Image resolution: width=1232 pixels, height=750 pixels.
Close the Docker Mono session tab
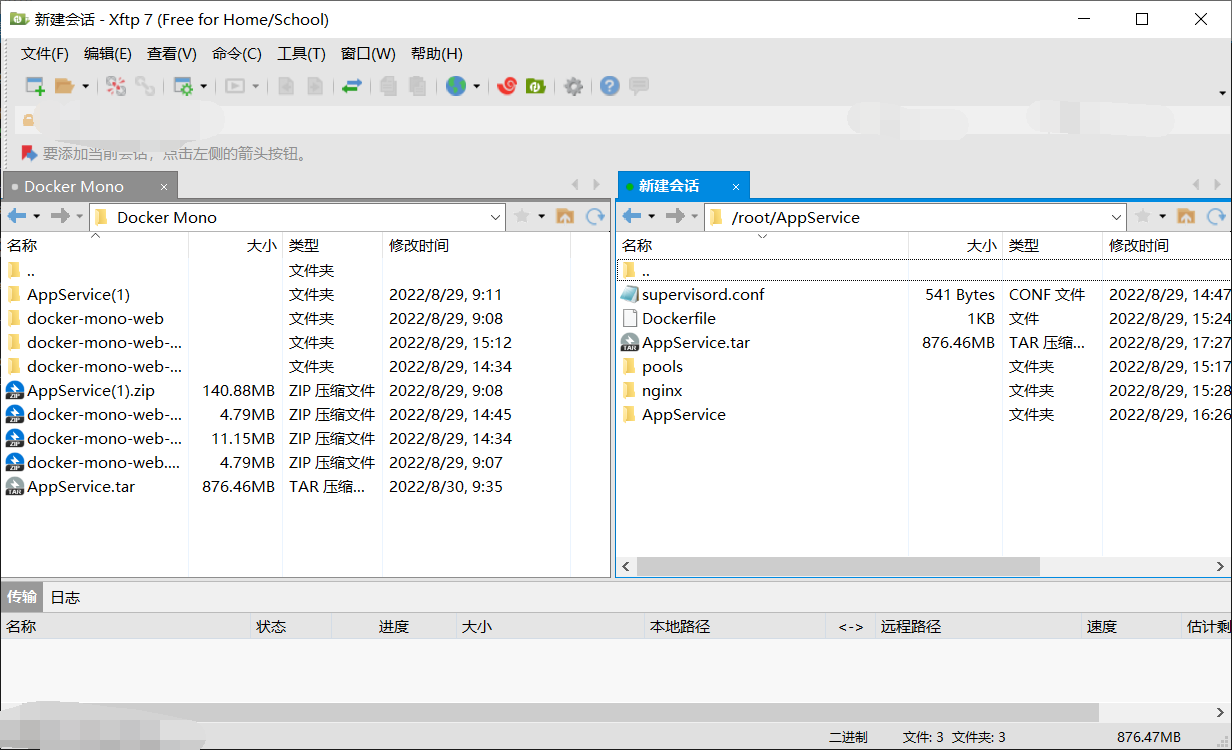point(163,185)
